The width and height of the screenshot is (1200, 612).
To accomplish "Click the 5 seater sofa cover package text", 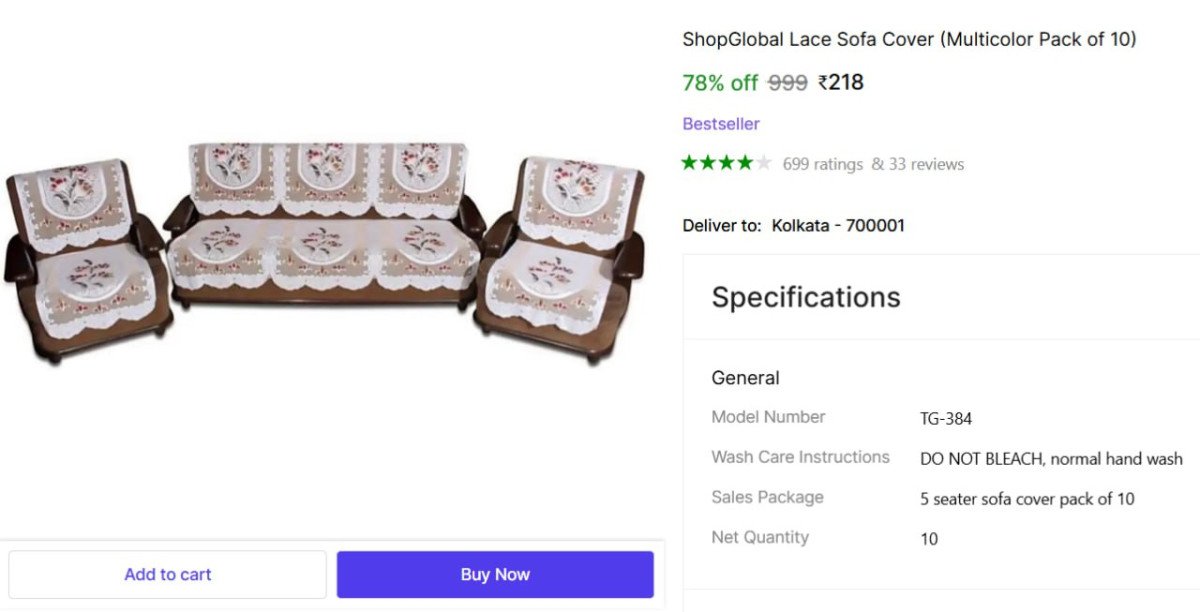I will pyautogui.click(x=1027, y=499).
